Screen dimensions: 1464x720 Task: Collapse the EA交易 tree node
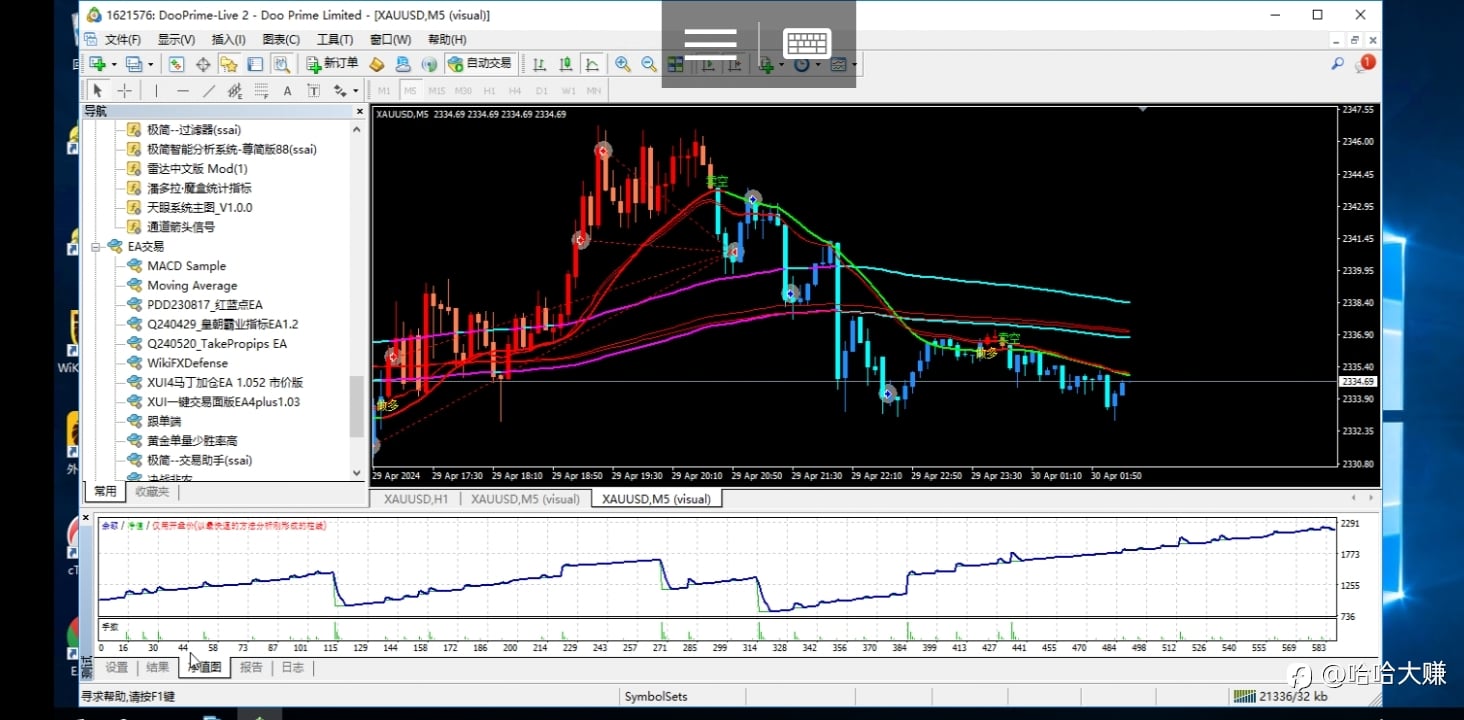[97, 246]
